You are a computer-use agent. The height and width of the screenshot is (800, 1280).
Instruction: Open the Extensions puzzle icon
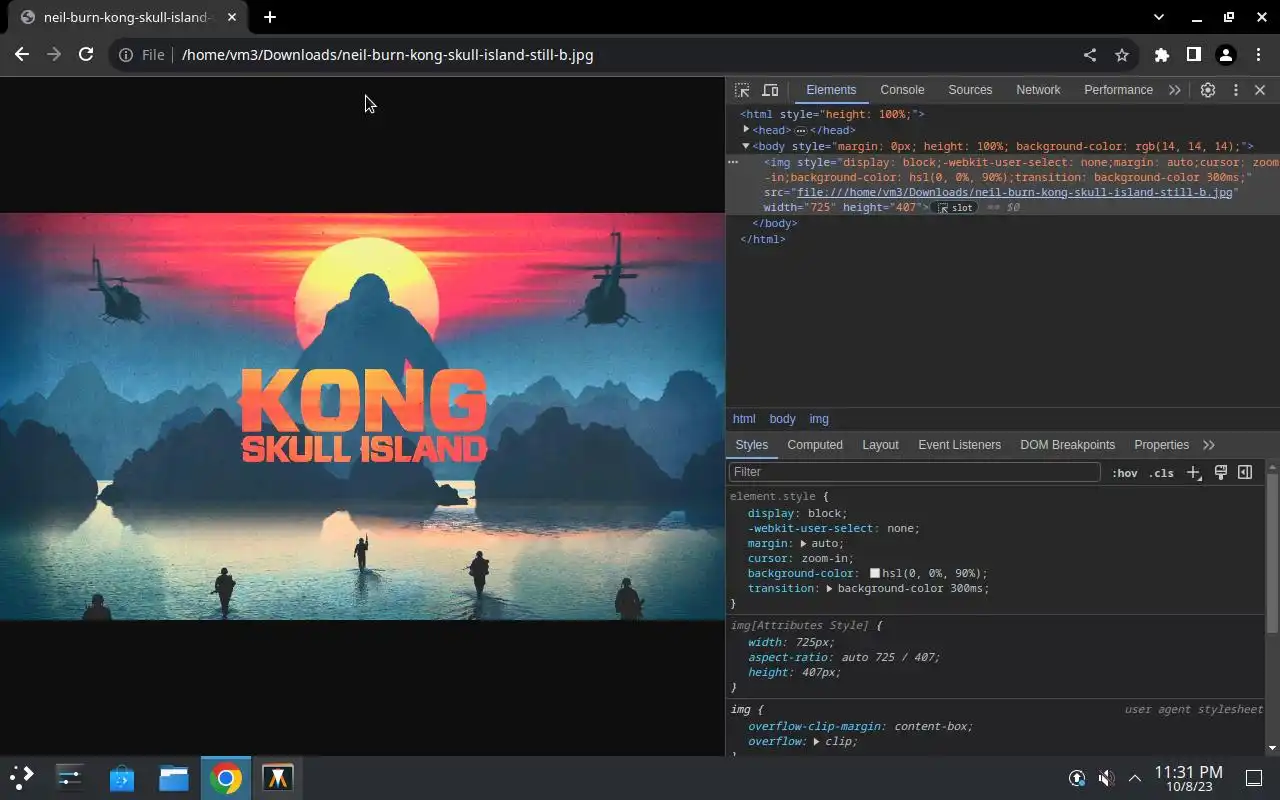1161,55
